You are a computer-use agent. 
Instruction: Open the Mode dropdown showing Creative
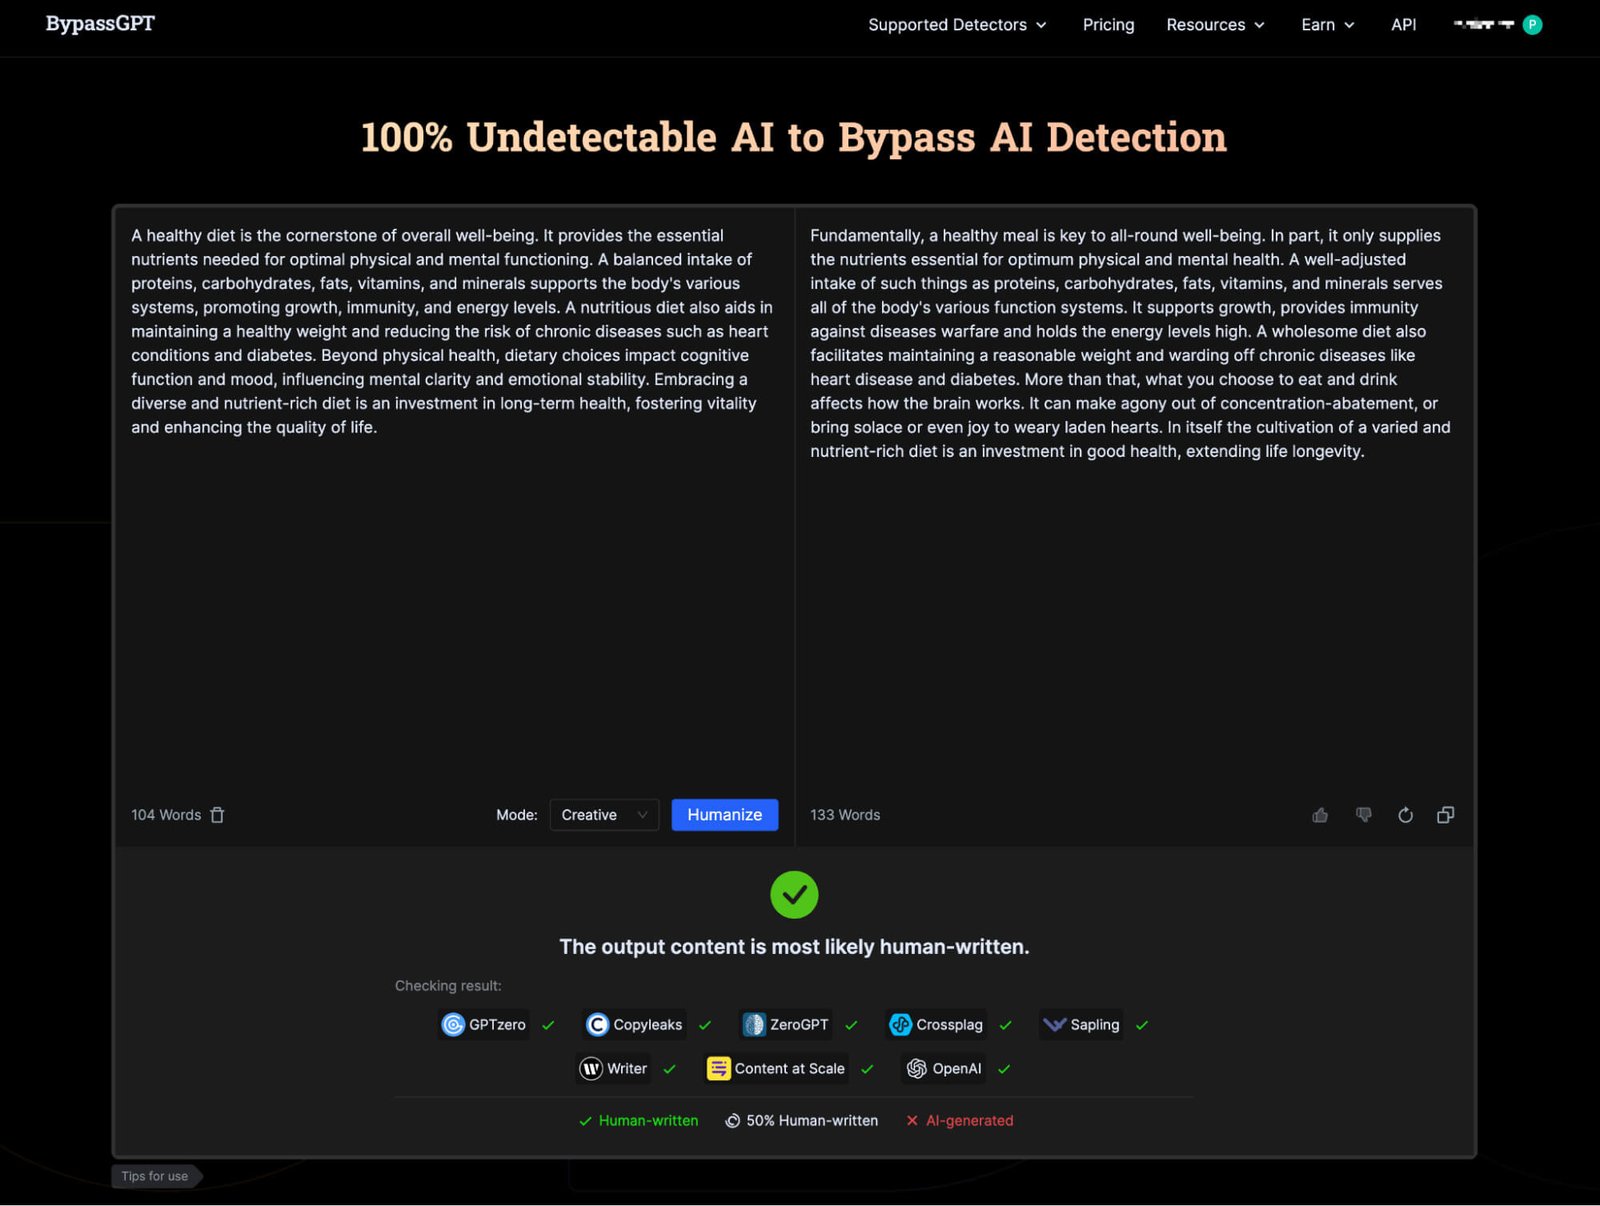pos(603,814)
